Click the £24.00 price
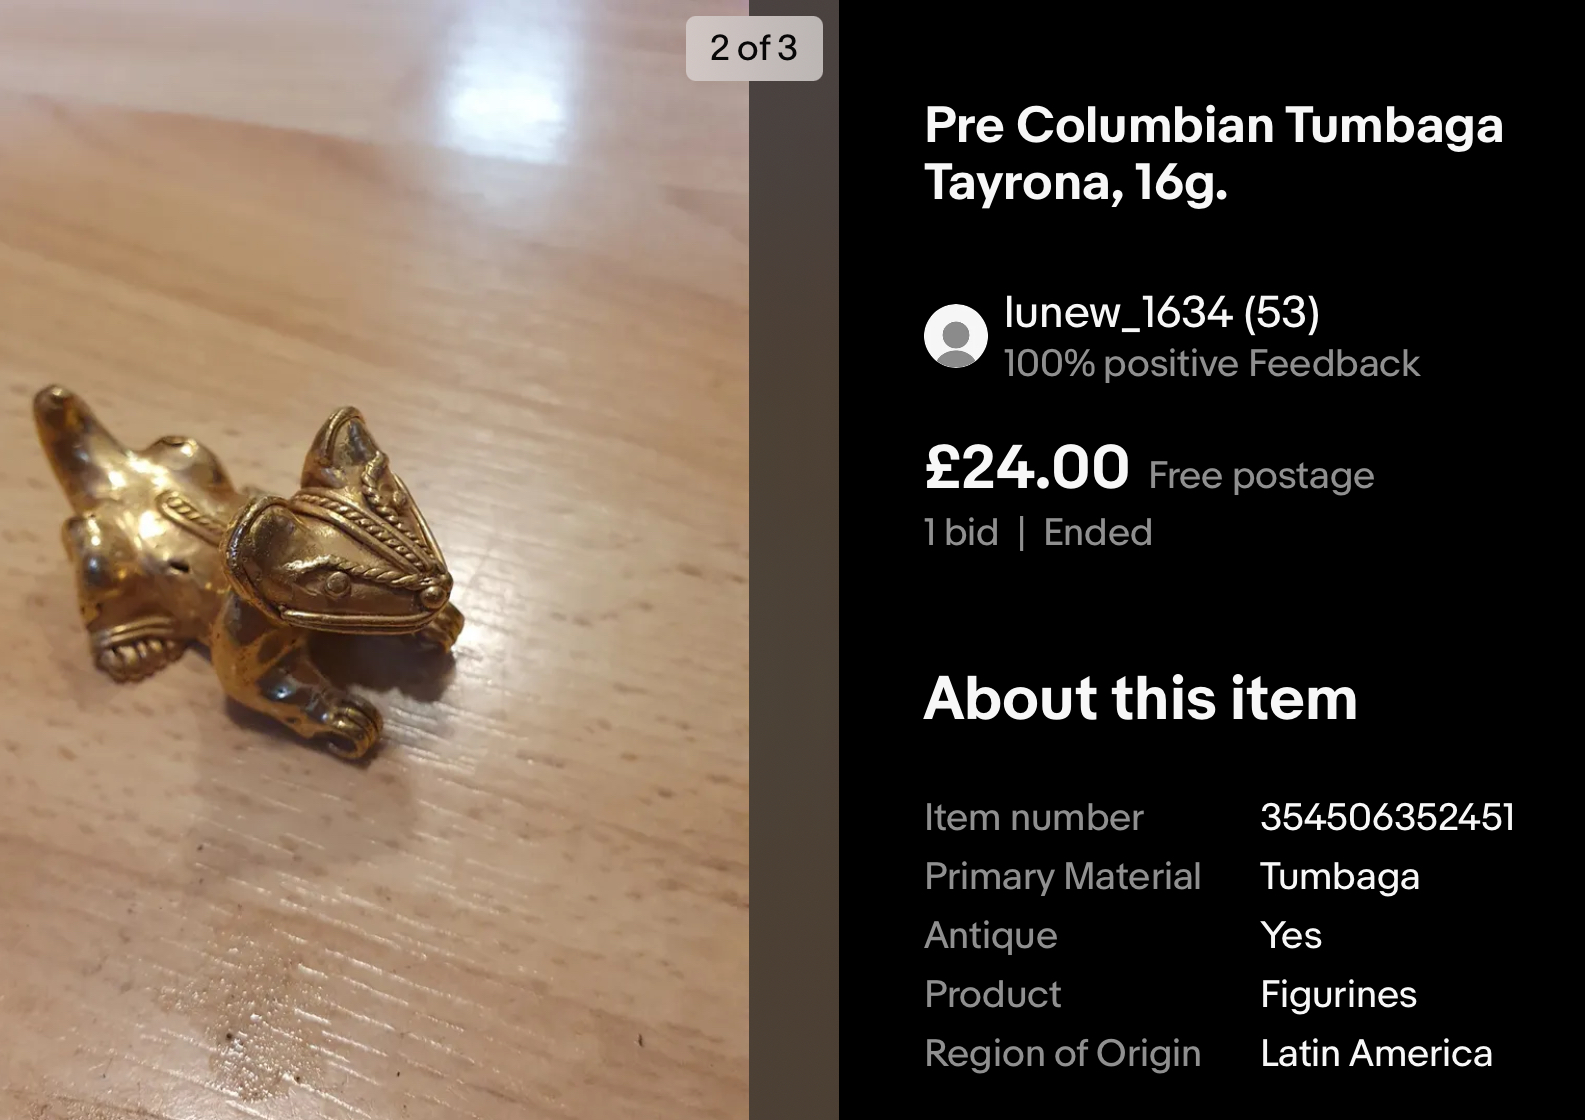1585x1120 pixels. (x=1027, y=468)
